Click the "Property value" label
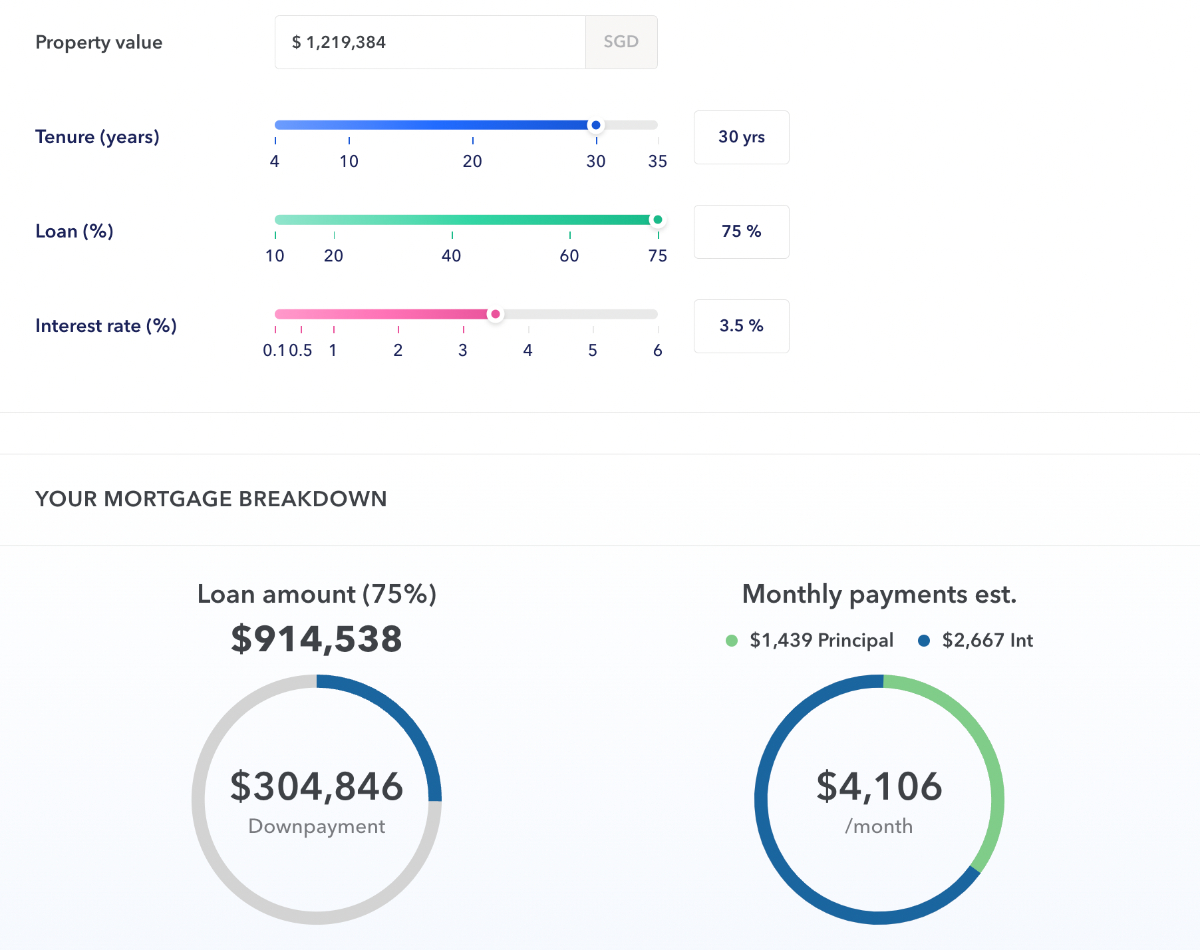The width and height of the screenshot is (1200, 950). click(99, 42)
